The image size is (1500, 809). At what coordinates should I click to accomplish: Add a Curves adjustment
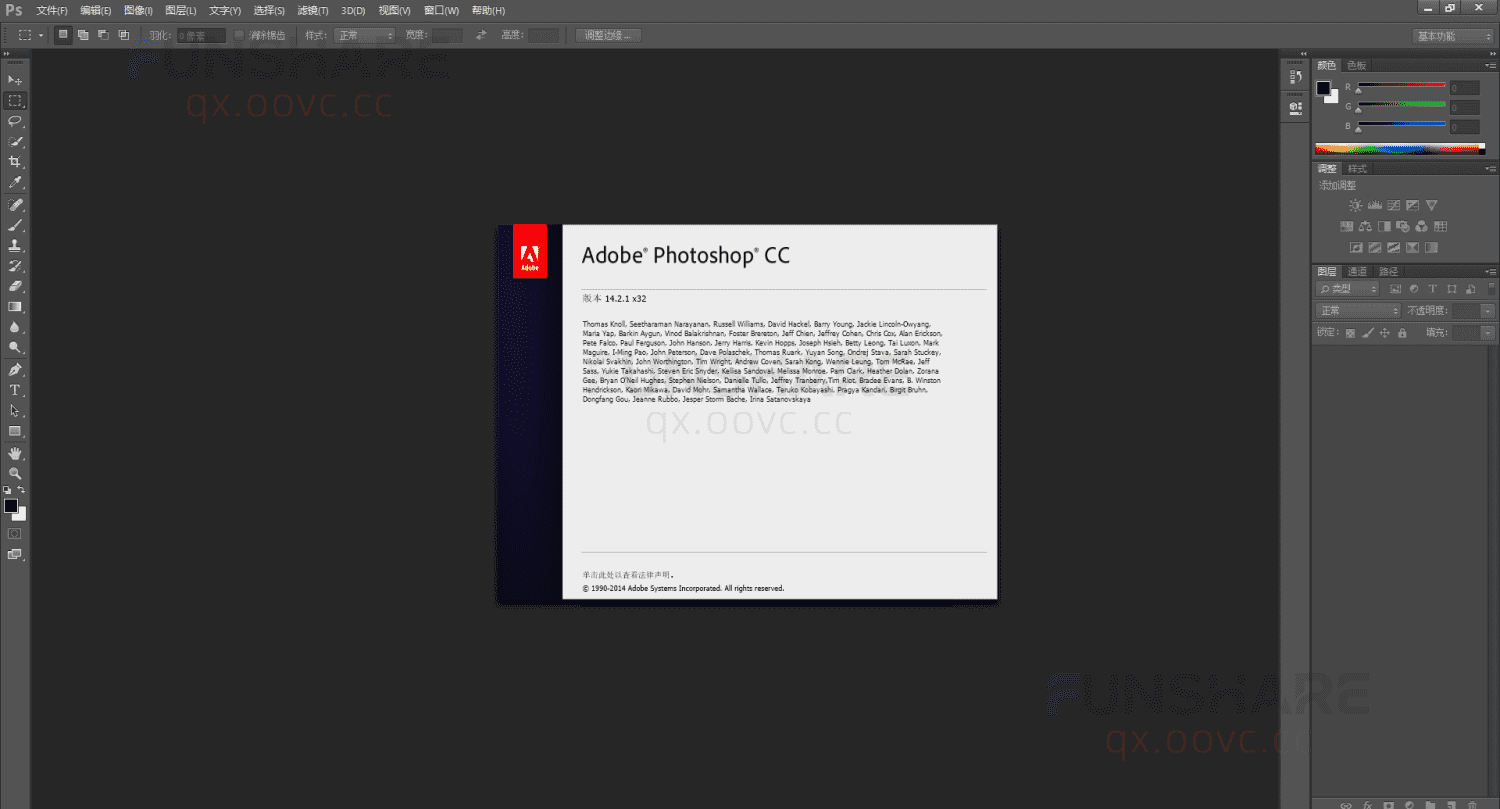tap(1393, 205)
